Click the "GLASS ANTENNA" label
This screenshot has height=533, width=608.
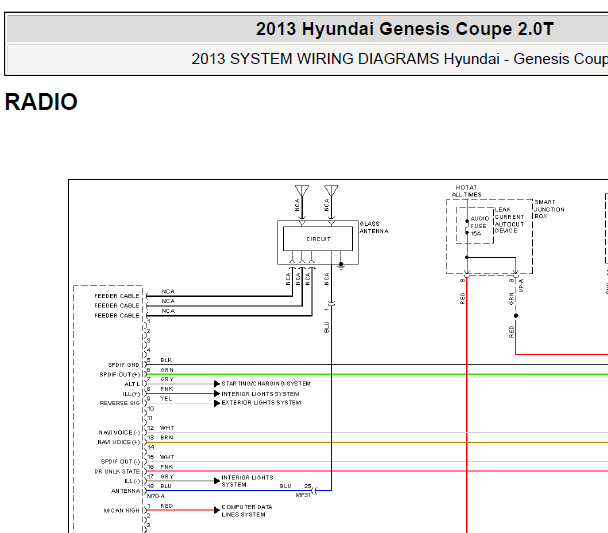pyautogui.click(x=374, y=227)
